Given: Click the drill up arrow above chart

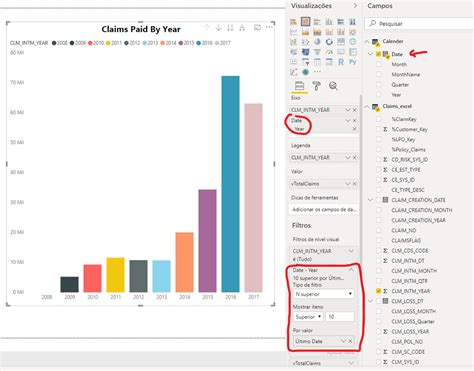Looking at the screenshot, I should pos(207,28).
